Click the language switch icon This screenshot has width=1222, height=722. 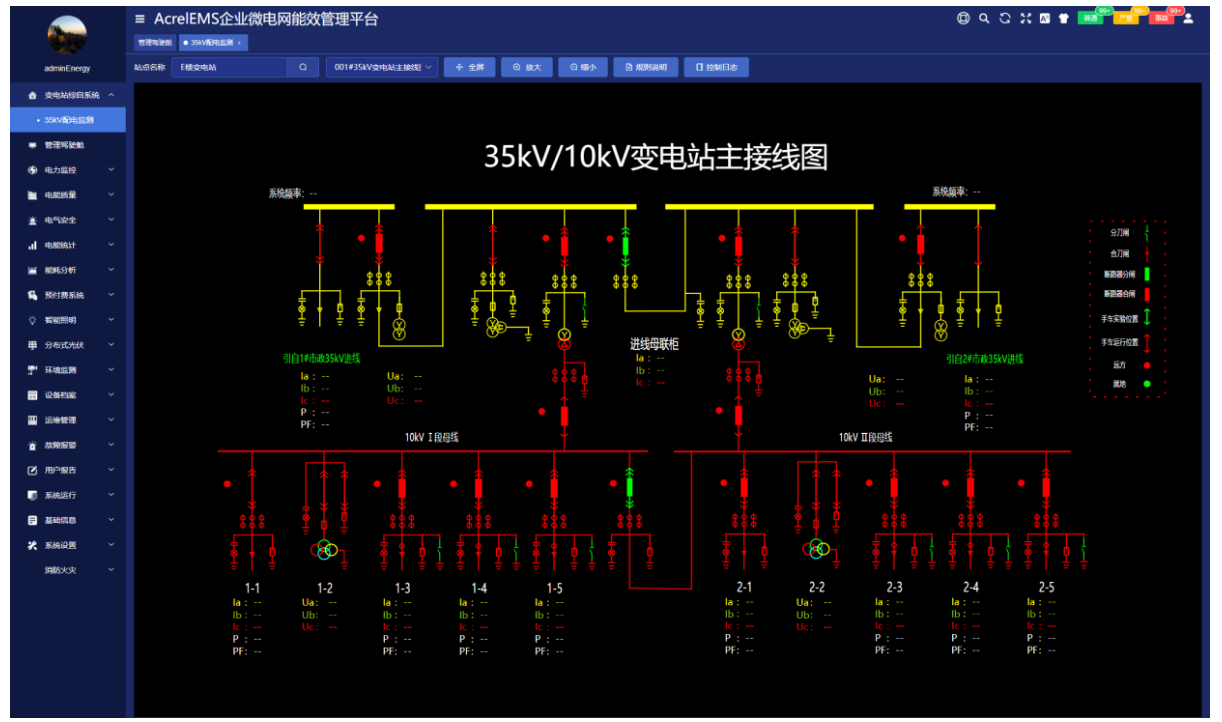click(x=1044, y=18)
